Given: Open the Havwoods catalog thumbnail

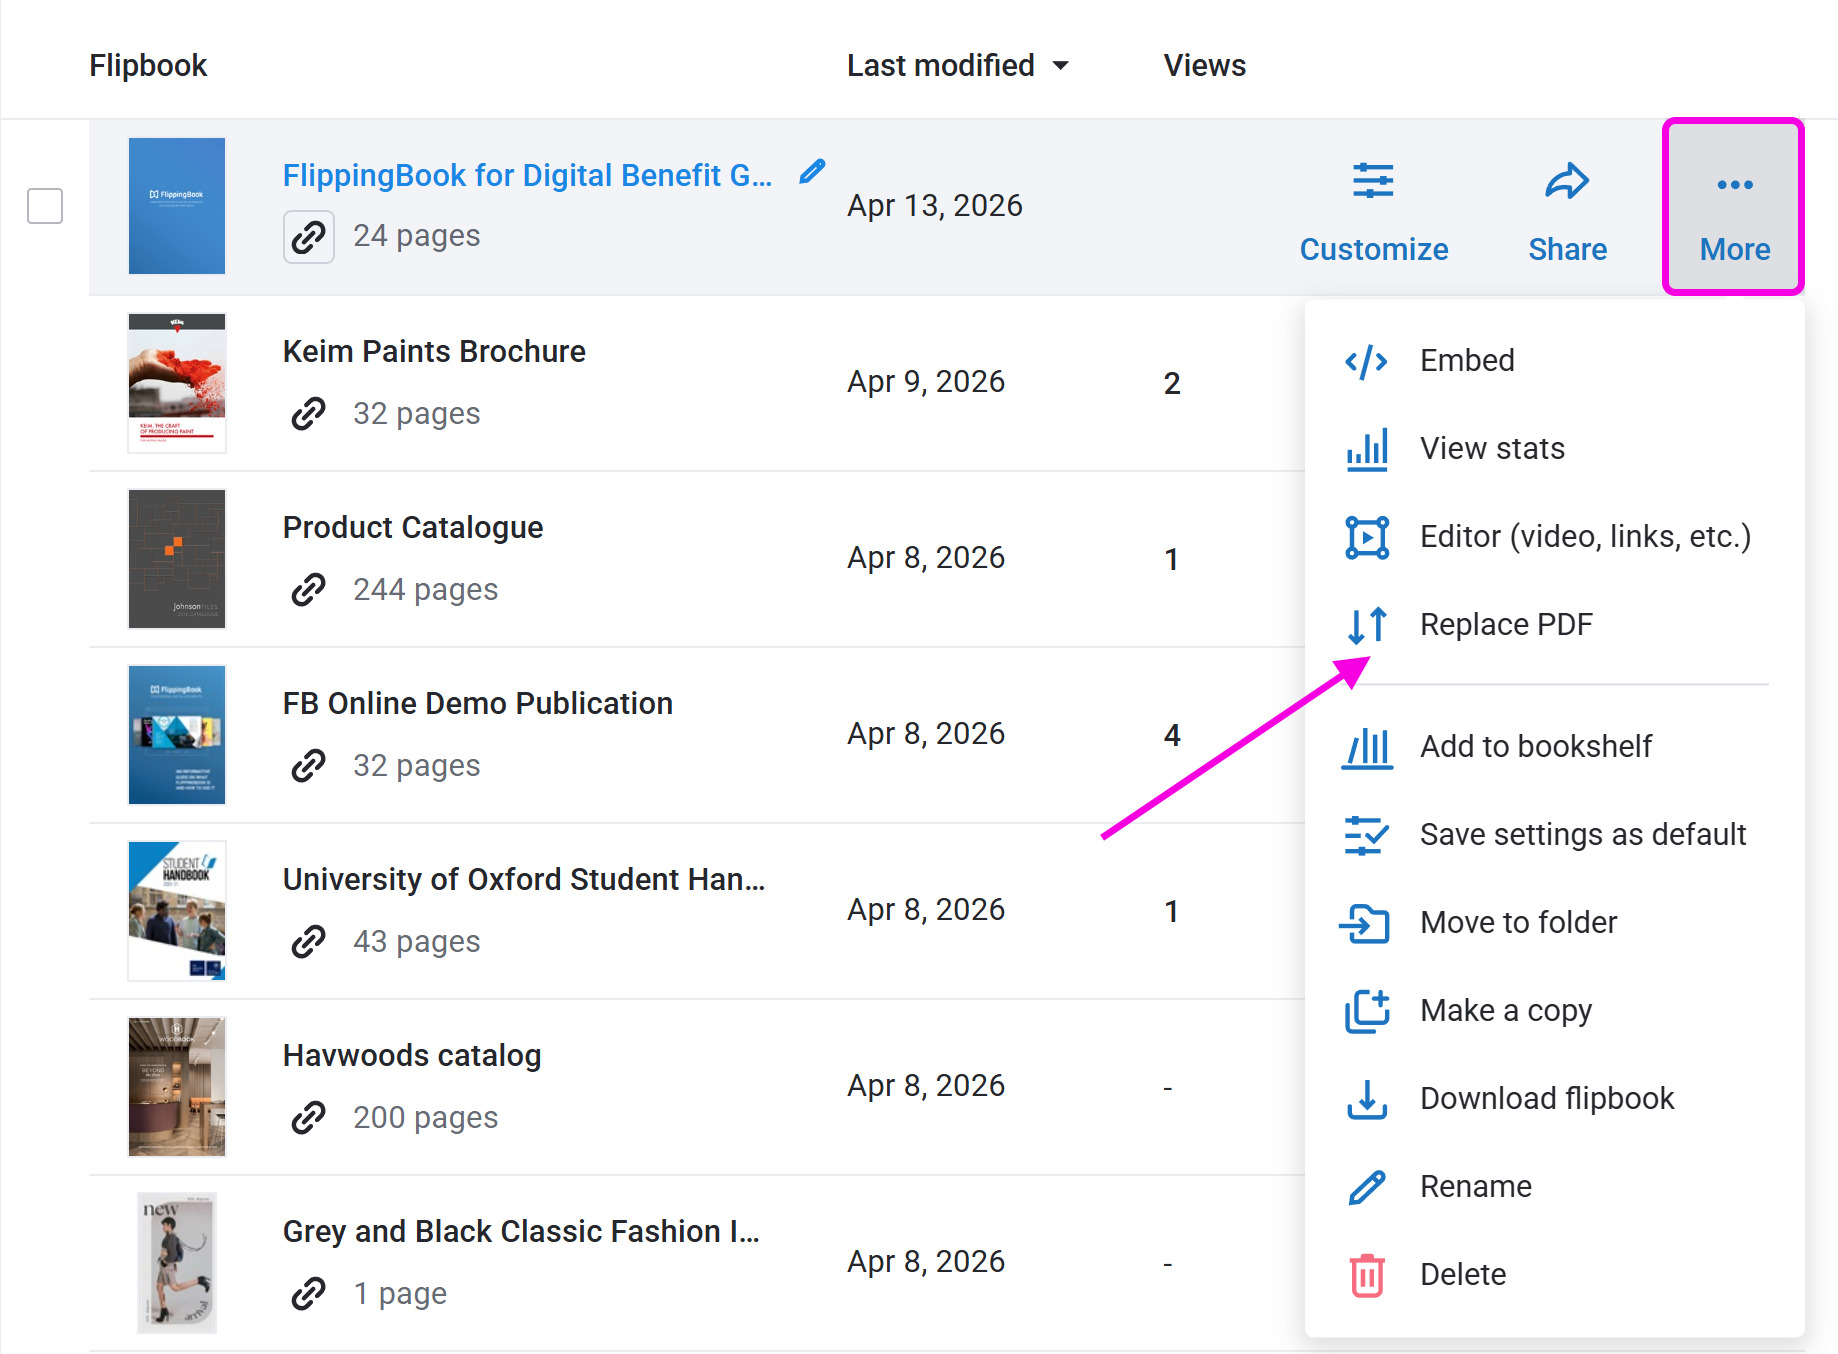Looking at the screenshot, I should coord(177,1087).
